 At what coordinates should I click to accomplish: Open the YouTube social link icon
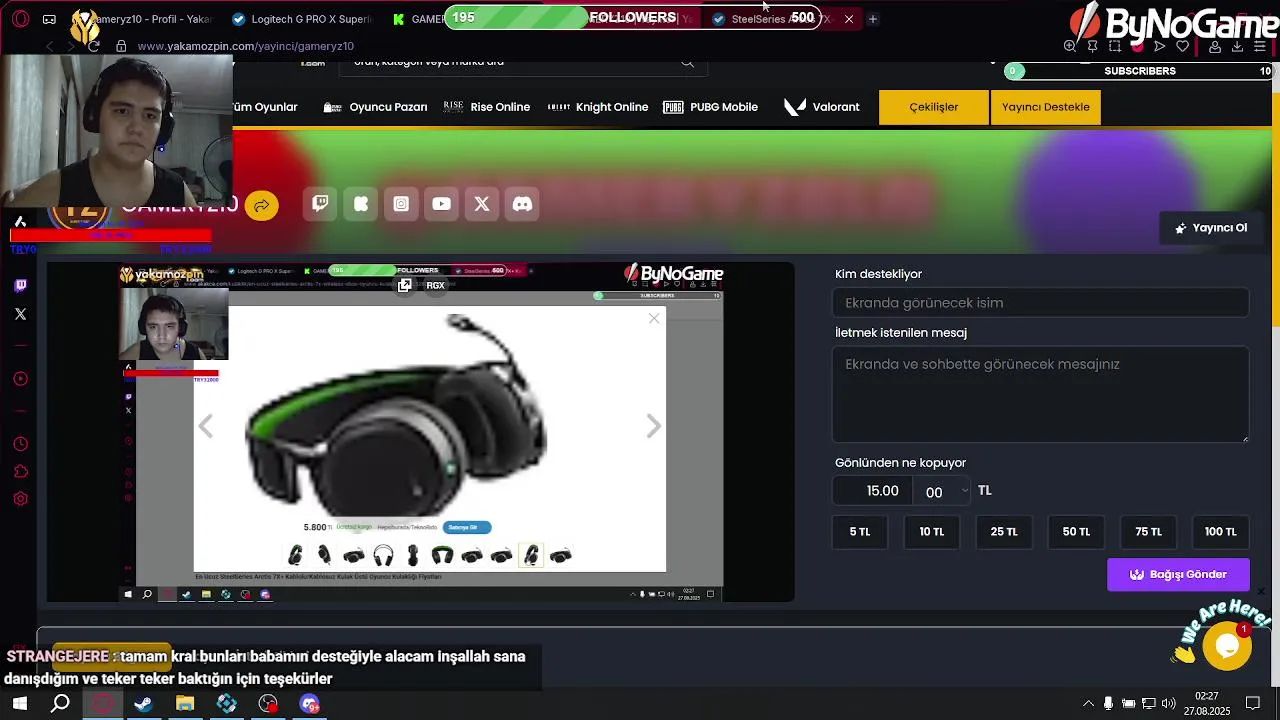click(441, 204)
